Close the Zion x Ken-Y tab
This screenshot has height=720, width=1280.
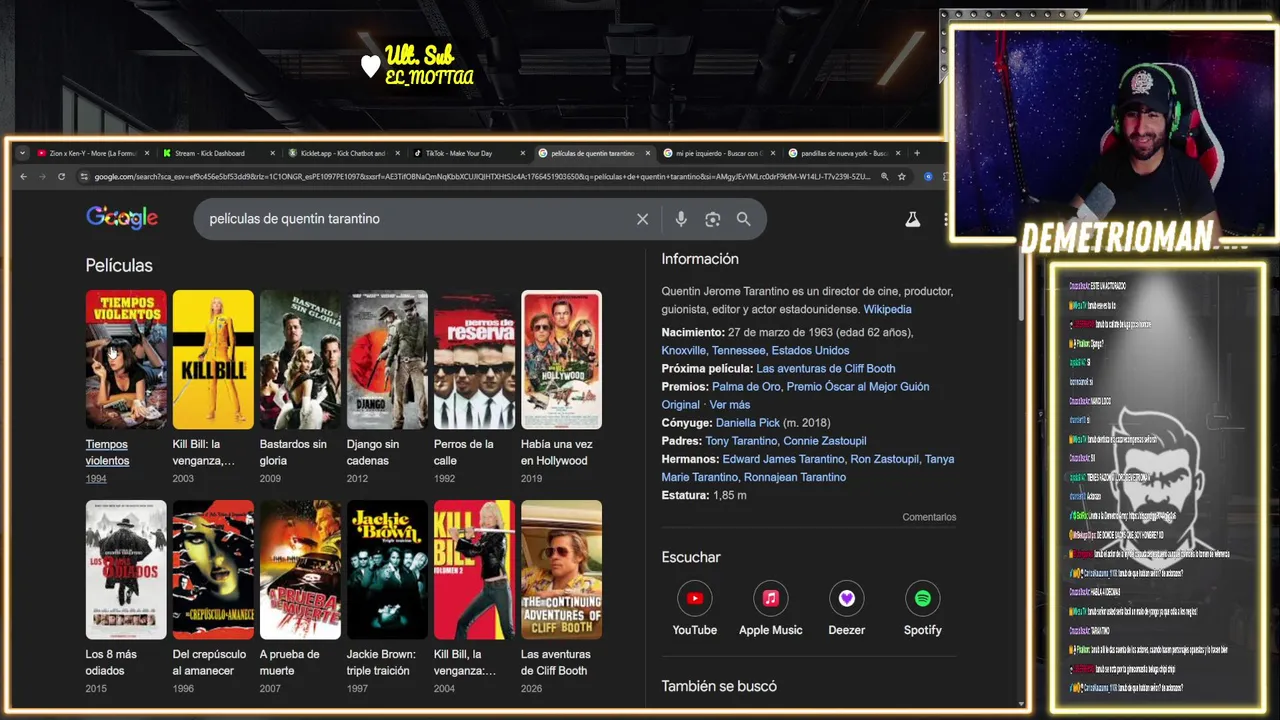(x=147, y=153)
